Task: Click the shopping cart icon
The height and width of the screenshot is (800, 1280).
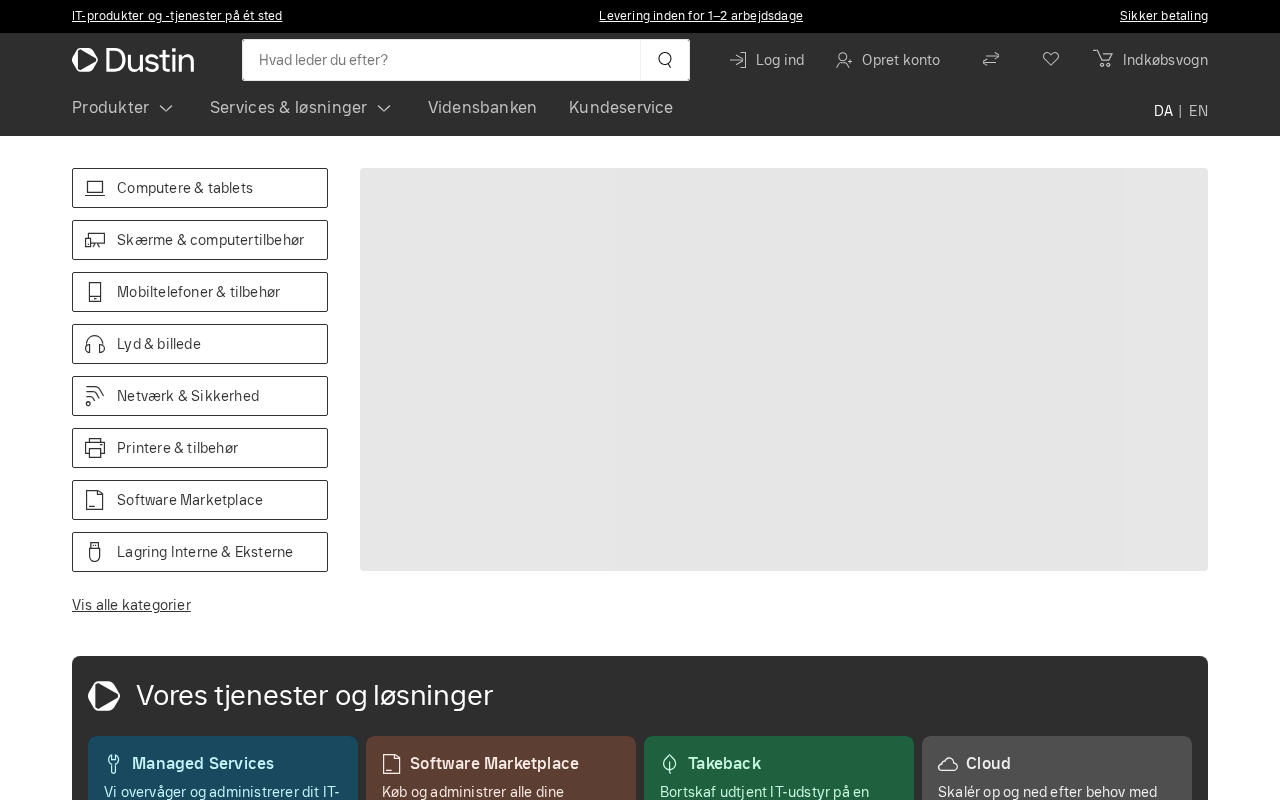Action: (1103, 59)
